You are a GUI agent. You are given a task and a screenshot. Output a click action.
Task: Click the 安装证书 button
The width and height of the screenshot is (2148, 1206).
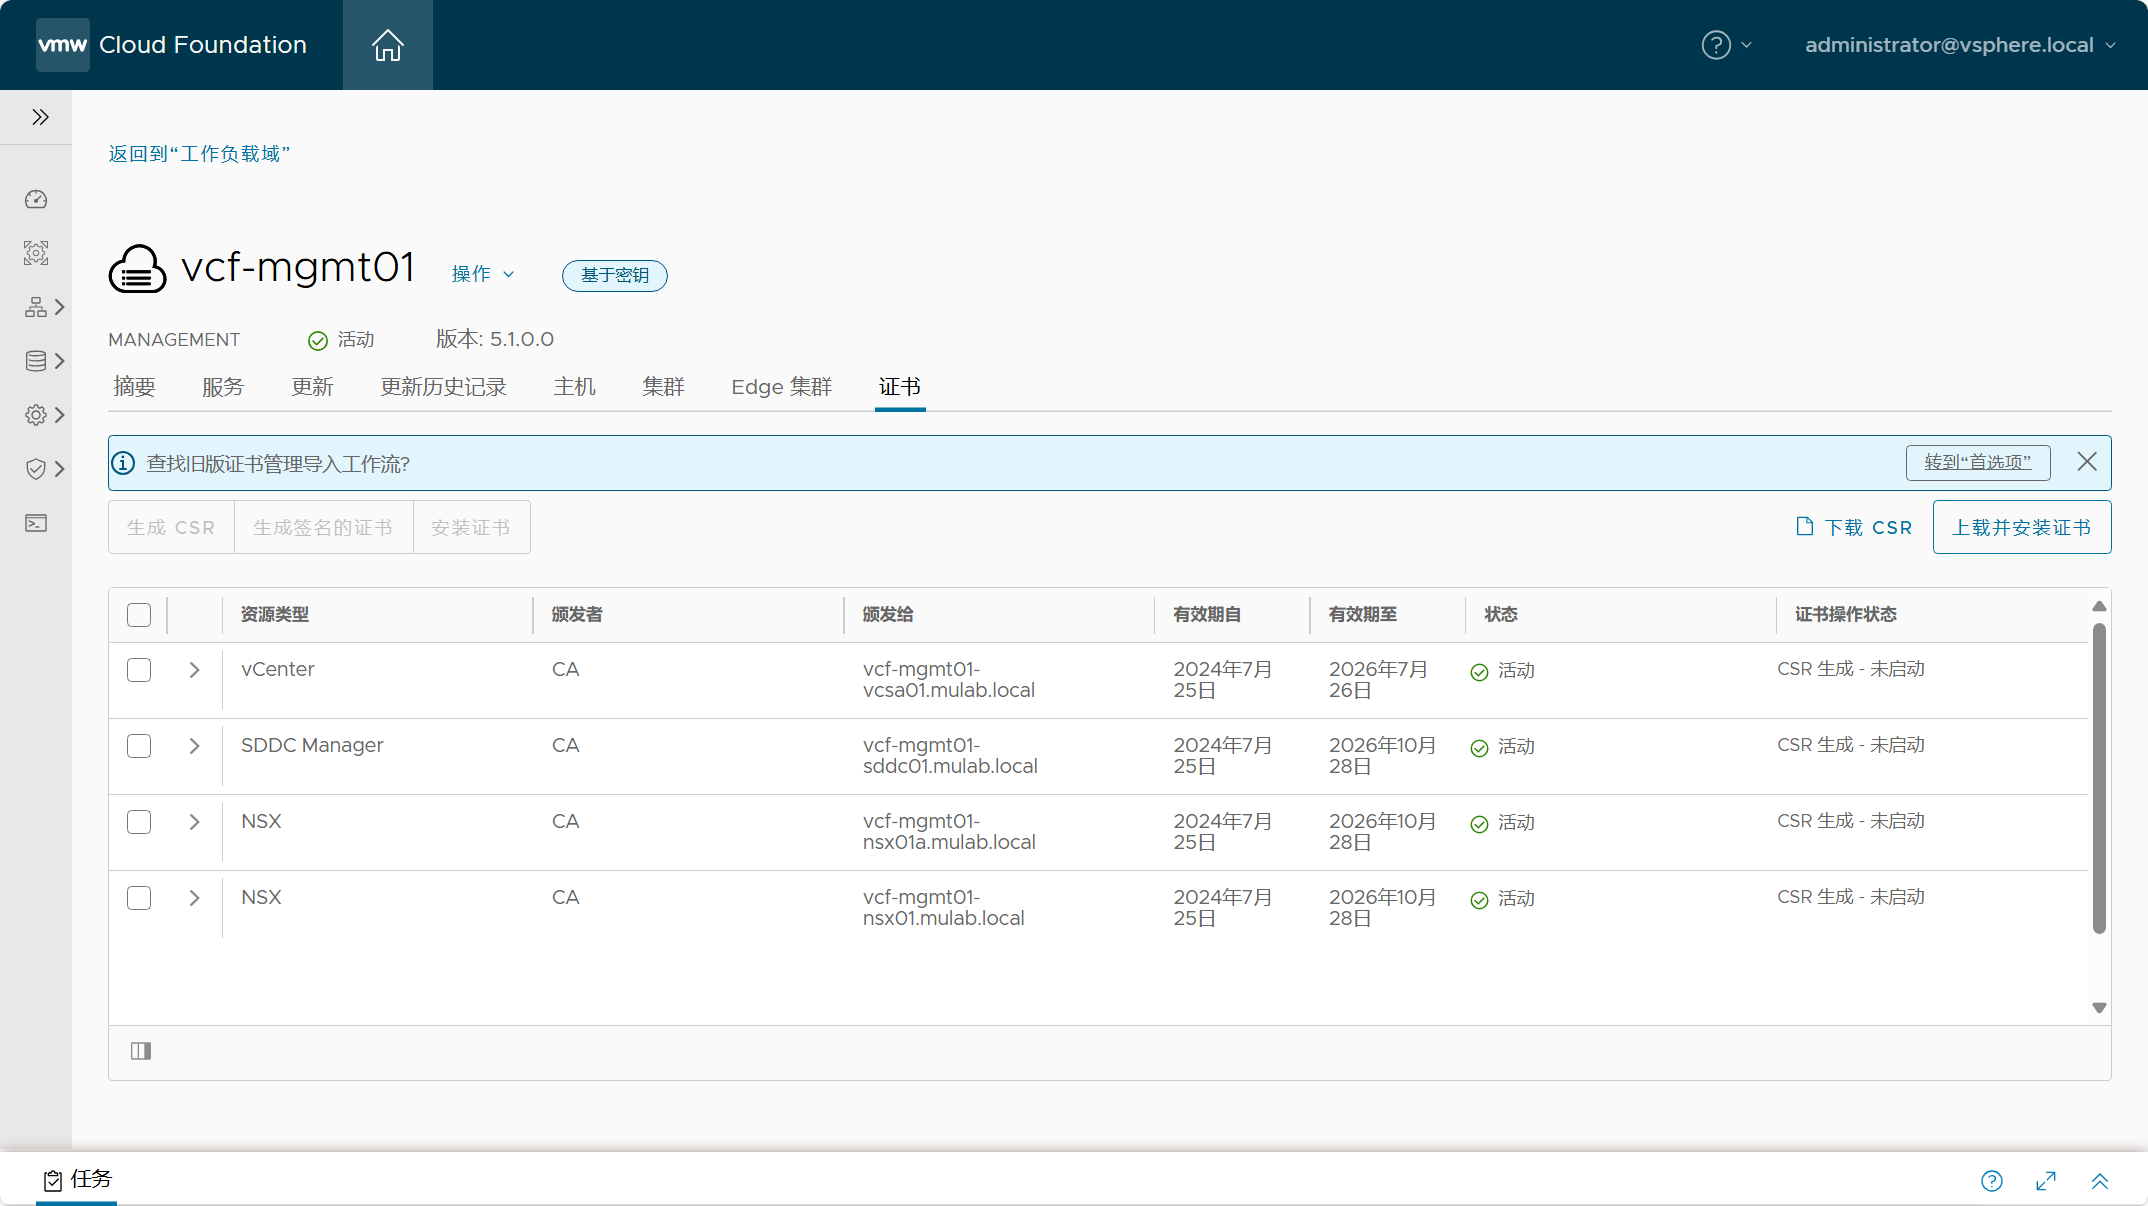pos(471,527)
